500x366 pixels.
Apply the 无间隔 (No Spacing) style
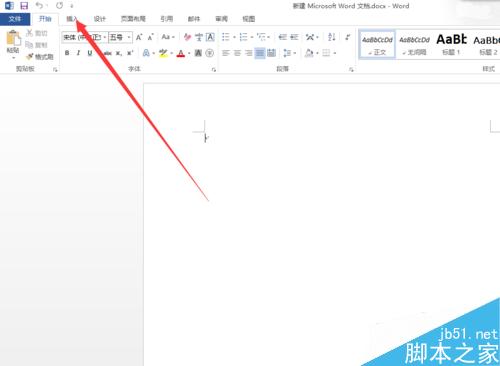pos(414,45)
